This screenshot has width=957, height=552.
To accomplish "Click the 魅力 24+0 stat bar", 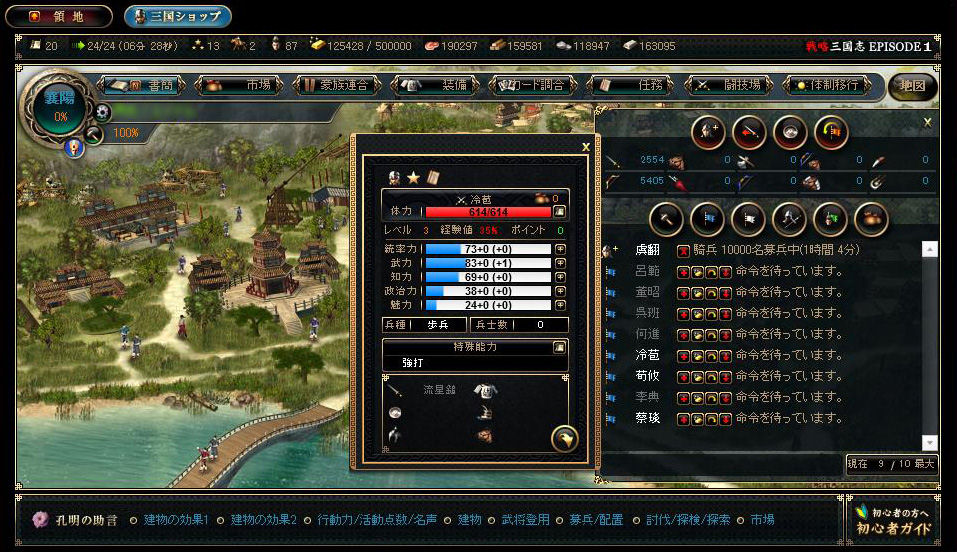I will [488, 305].
